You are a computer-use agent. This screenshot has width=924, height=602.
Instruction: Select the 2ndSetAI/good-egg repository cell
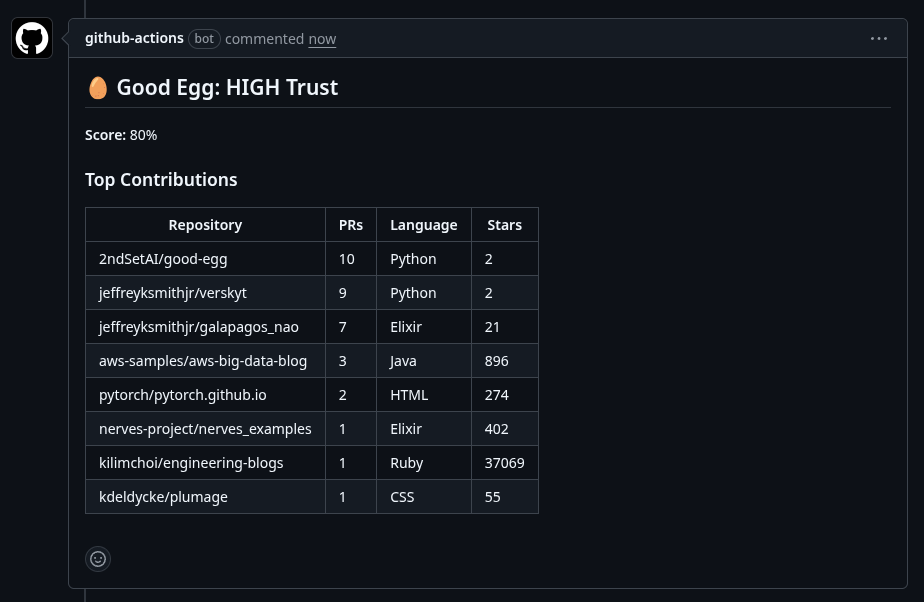[163, 259]
